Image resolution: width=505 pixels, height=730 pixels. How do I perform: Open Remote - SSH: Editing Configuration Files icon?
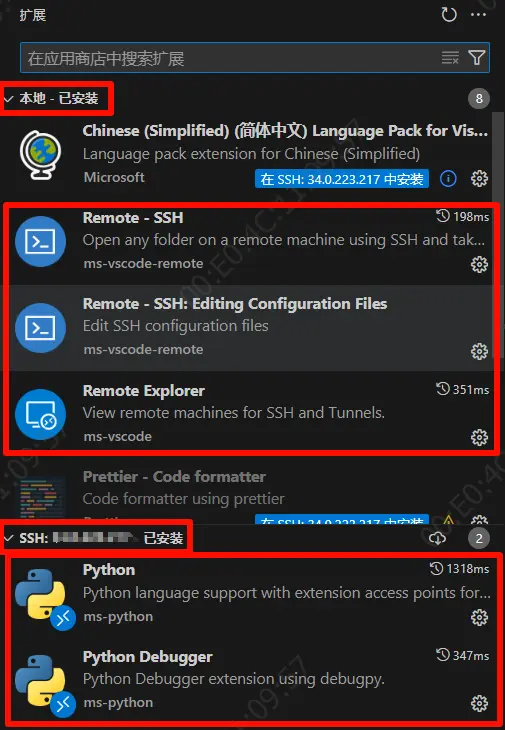click(40, 328)
